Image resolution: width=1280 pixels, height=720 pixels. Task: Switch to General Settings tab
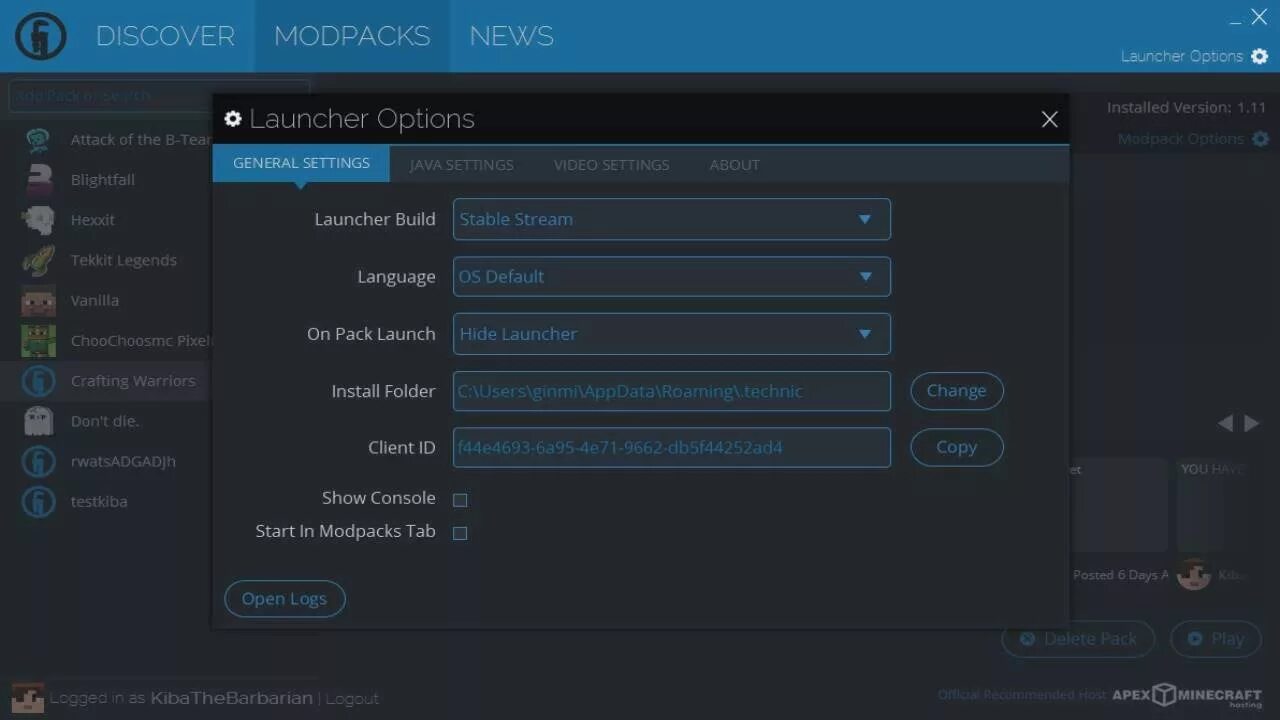point(301,163)
